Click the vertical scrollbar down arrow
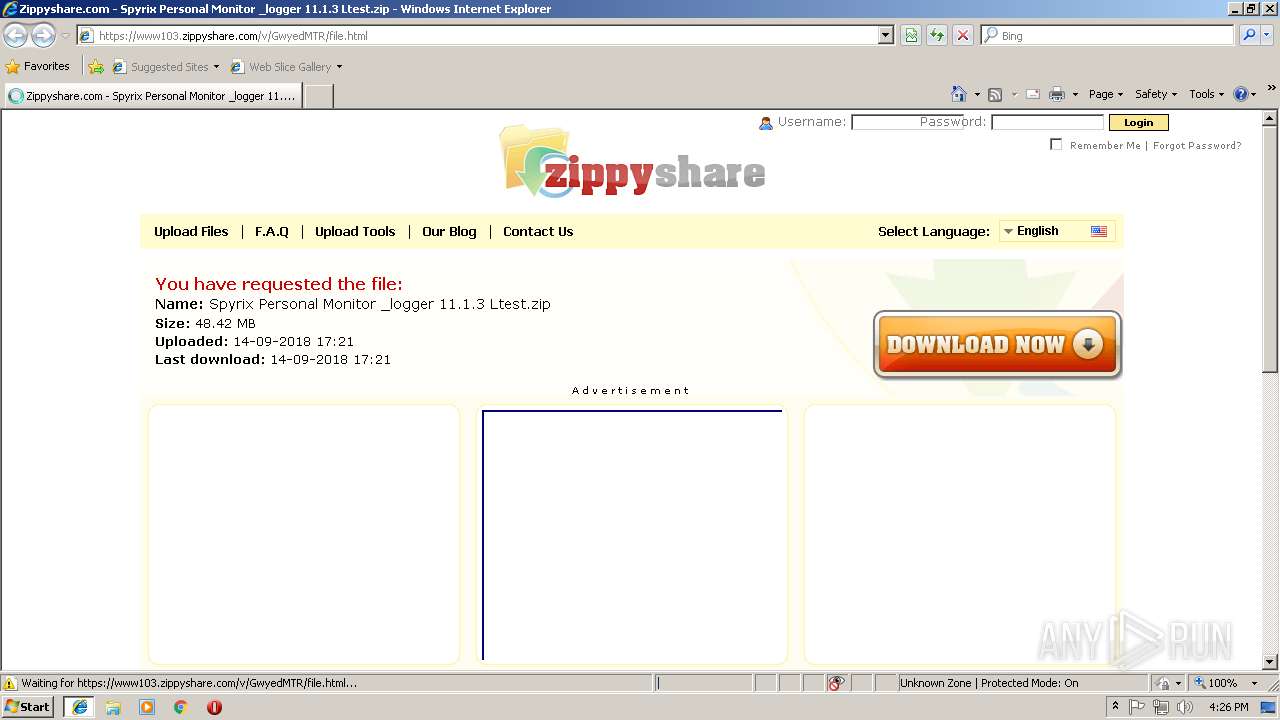This screenshot has height=720, width=1280. click(x=1270, y=662)
